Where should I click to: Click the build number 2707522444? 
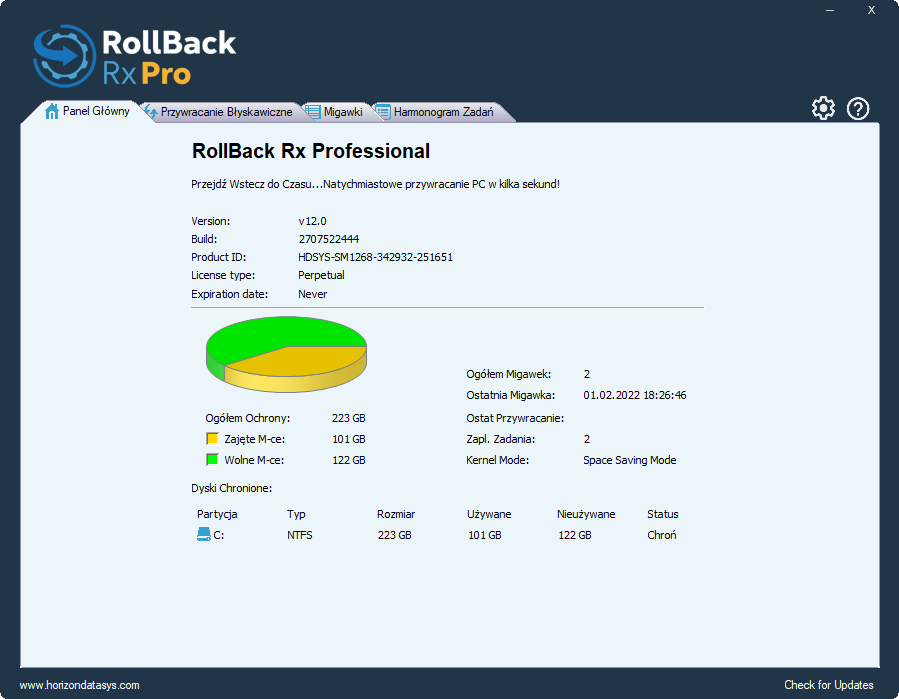coord(329,239)
